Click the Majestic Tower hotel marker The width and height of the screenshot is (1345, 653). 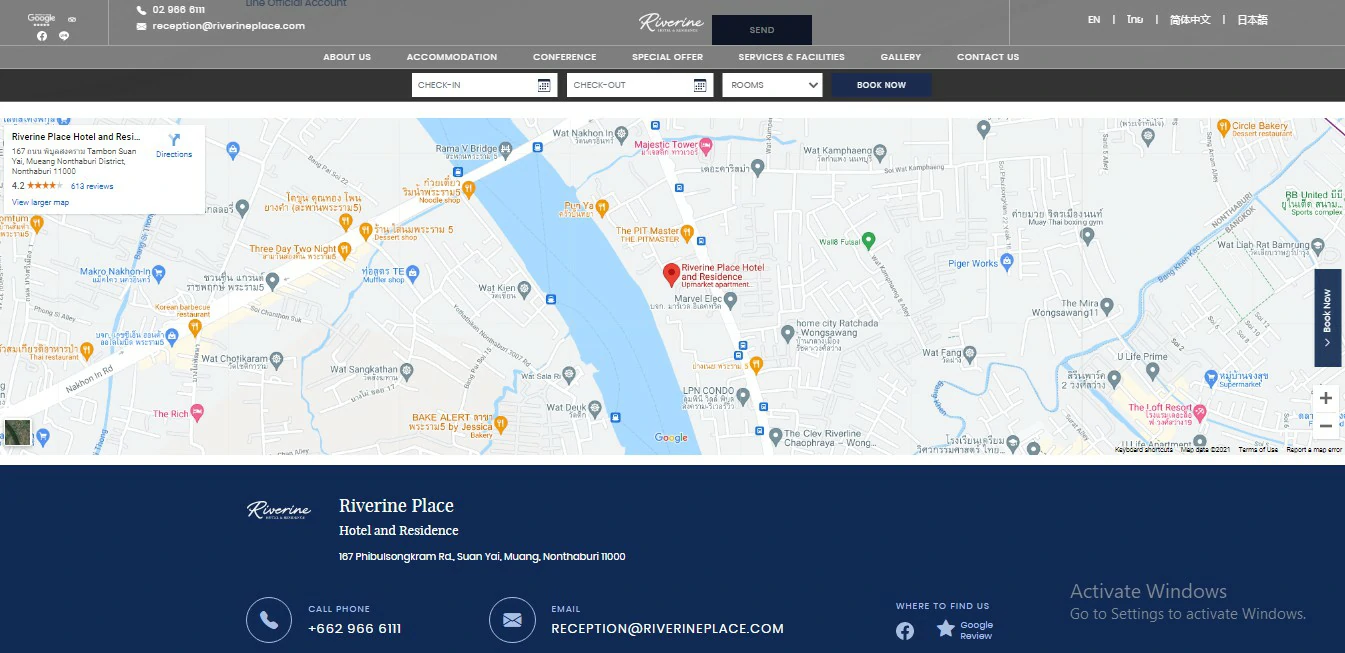click(706, 146)
